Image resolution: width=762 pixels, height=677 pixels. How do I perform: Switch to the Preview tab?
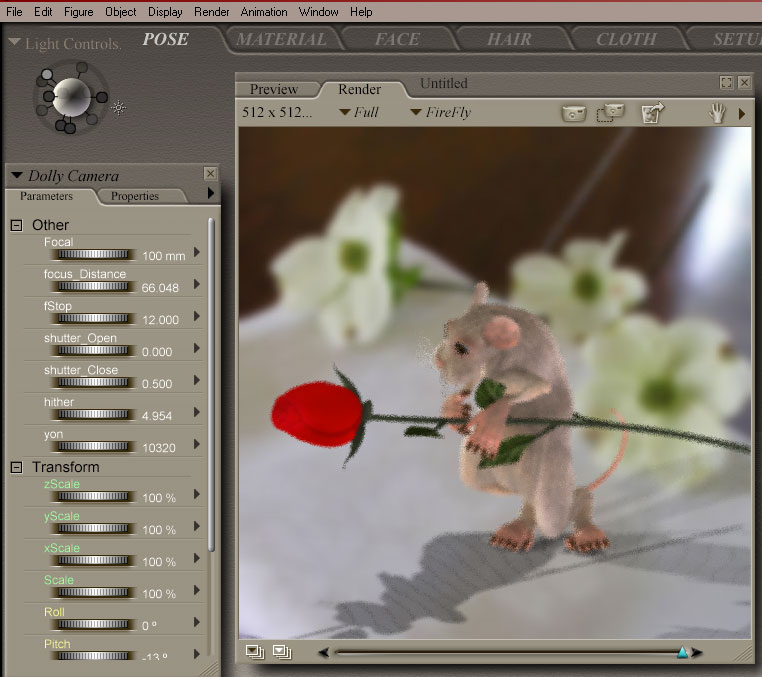point(274,89)
